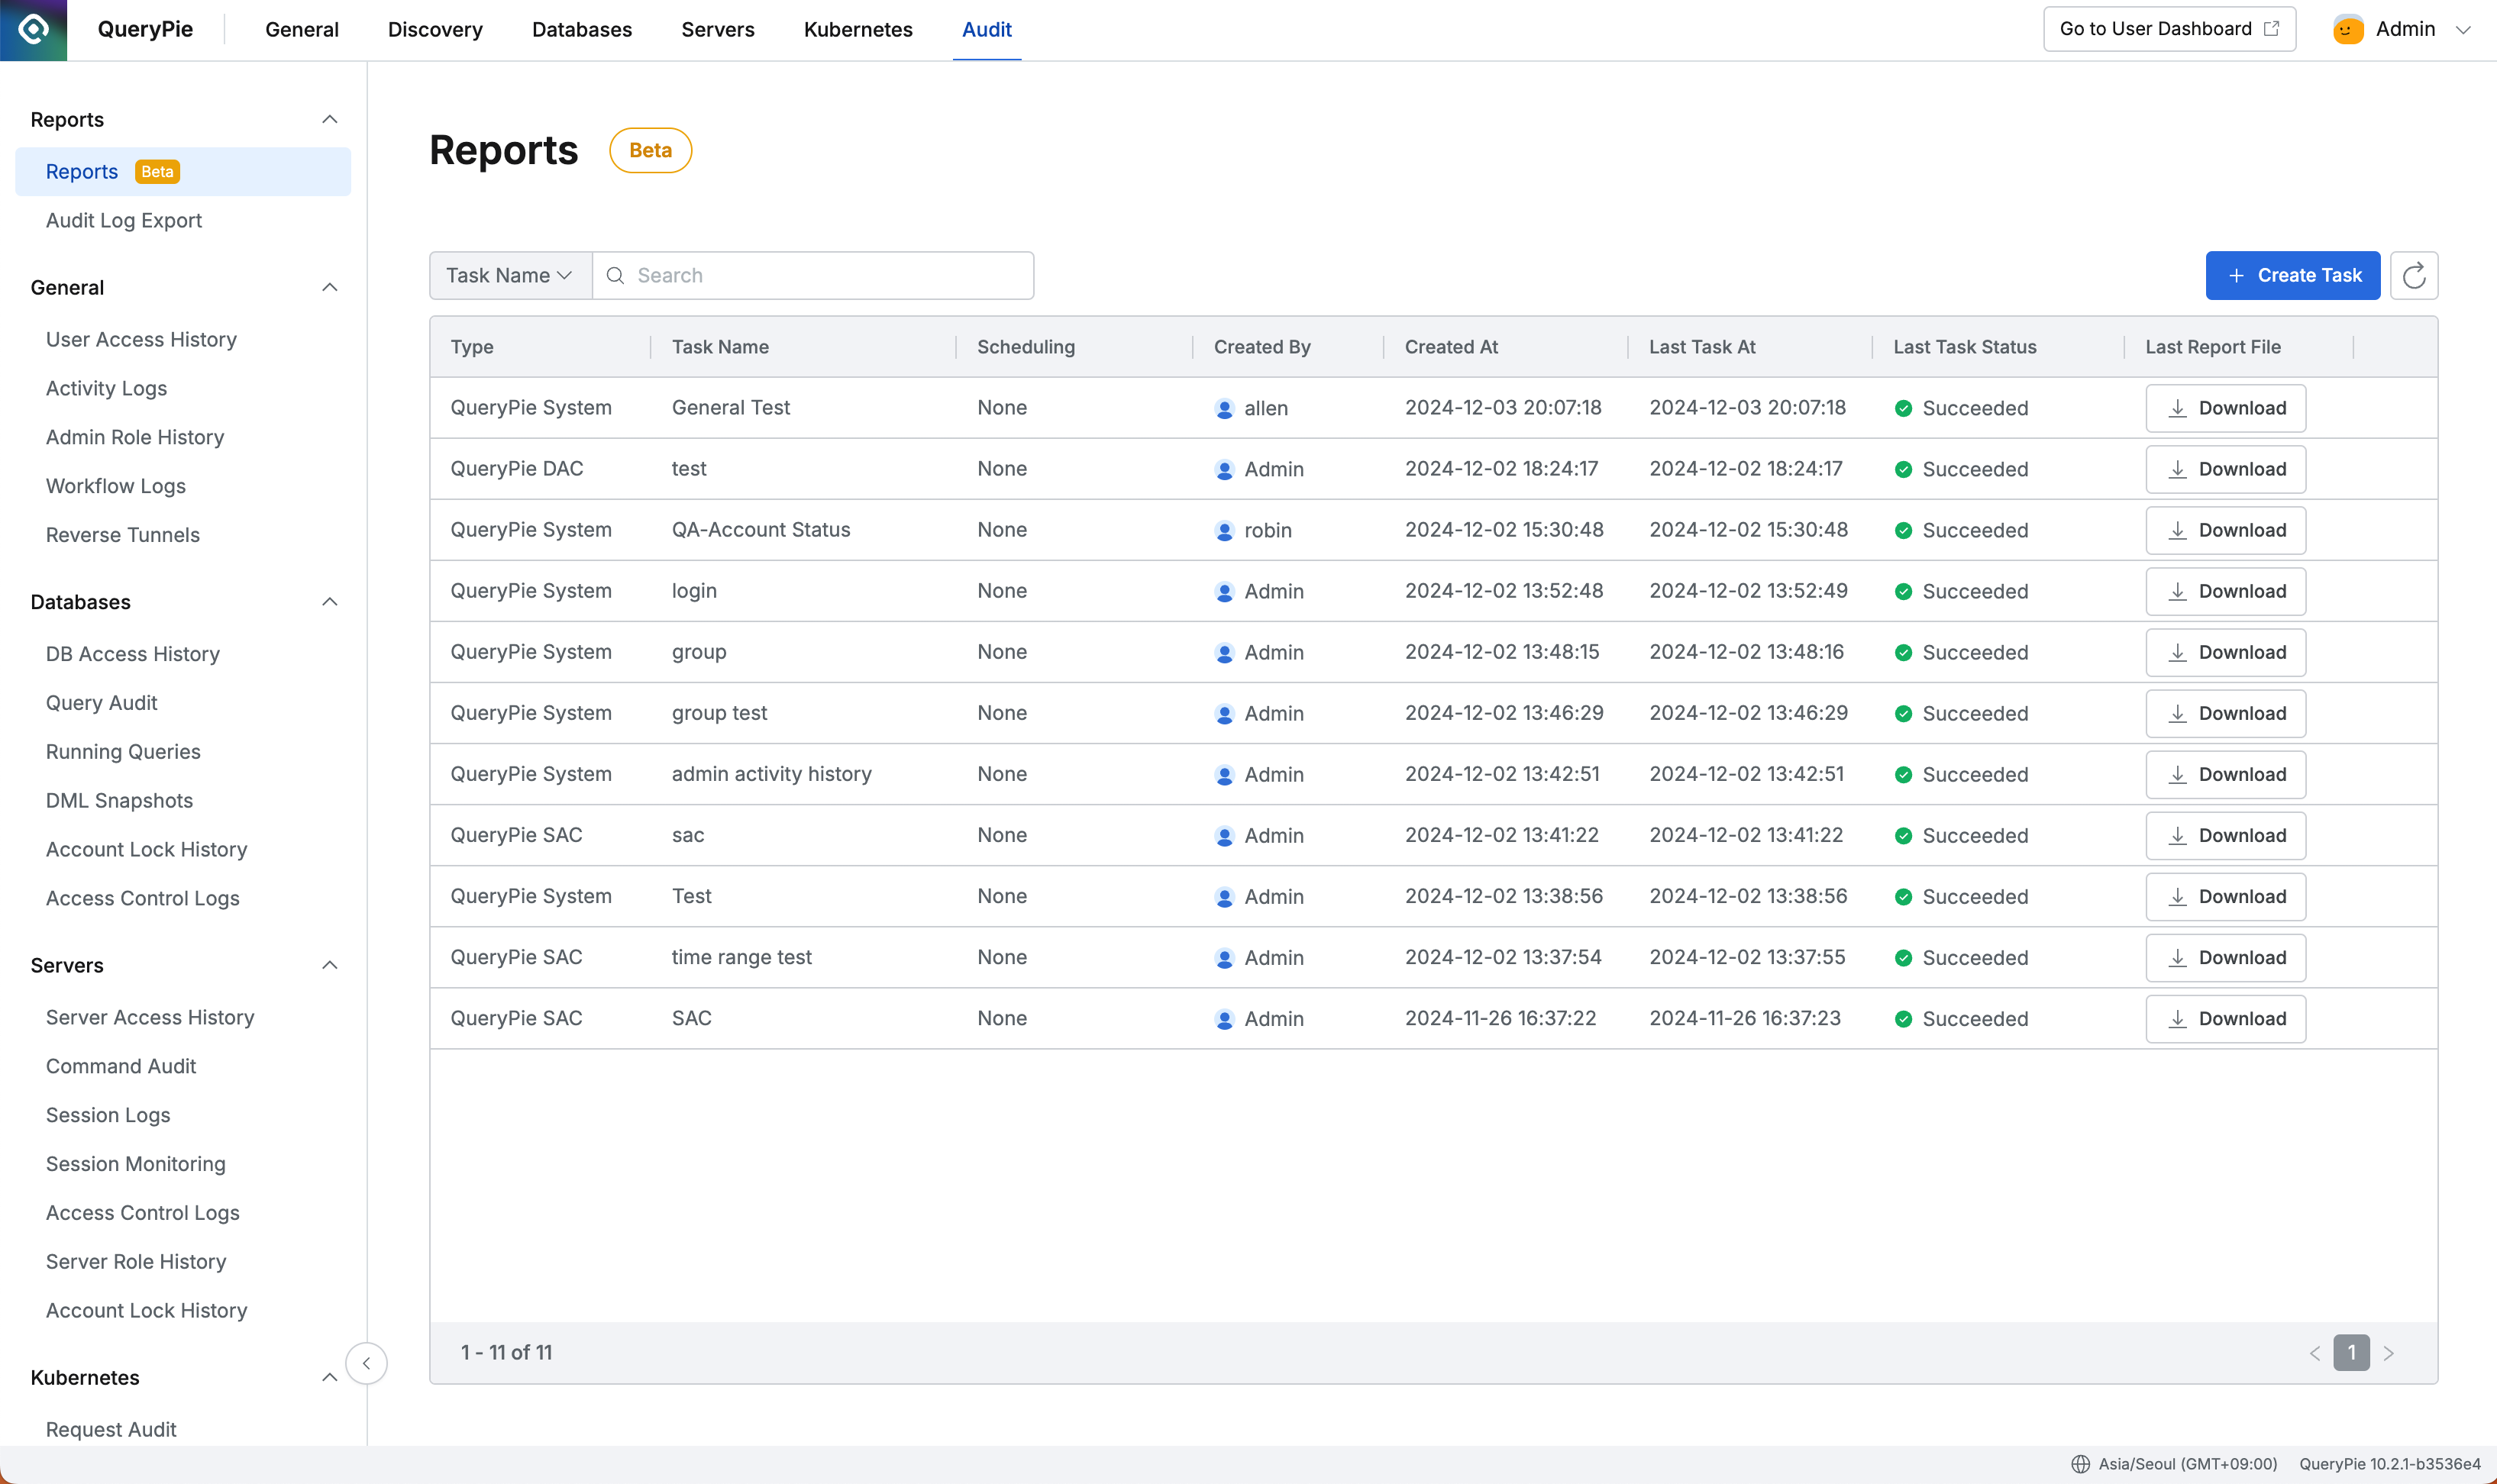This screenshot has width=2497, height=1484.
Task: Open Server Access History in sidebar
Action: tap(150, 1017)
